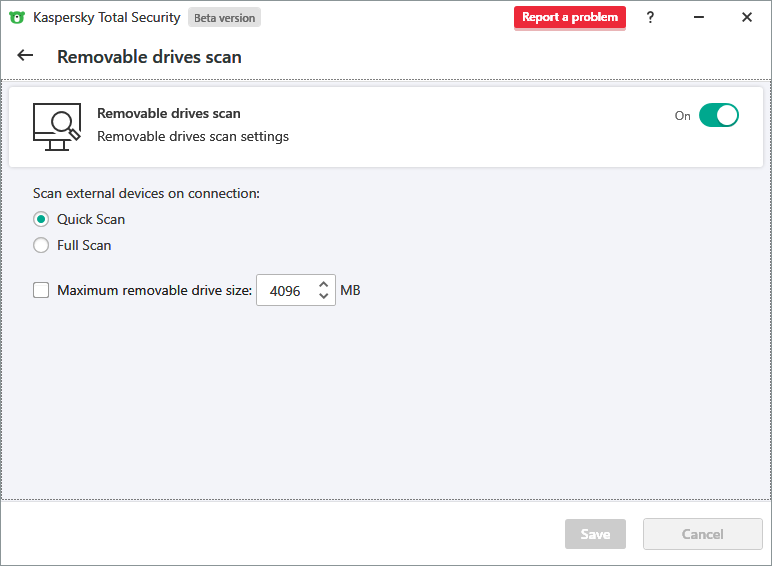
Task: Click the Kaspersky logo in title bar
Action: coord(17,17)
